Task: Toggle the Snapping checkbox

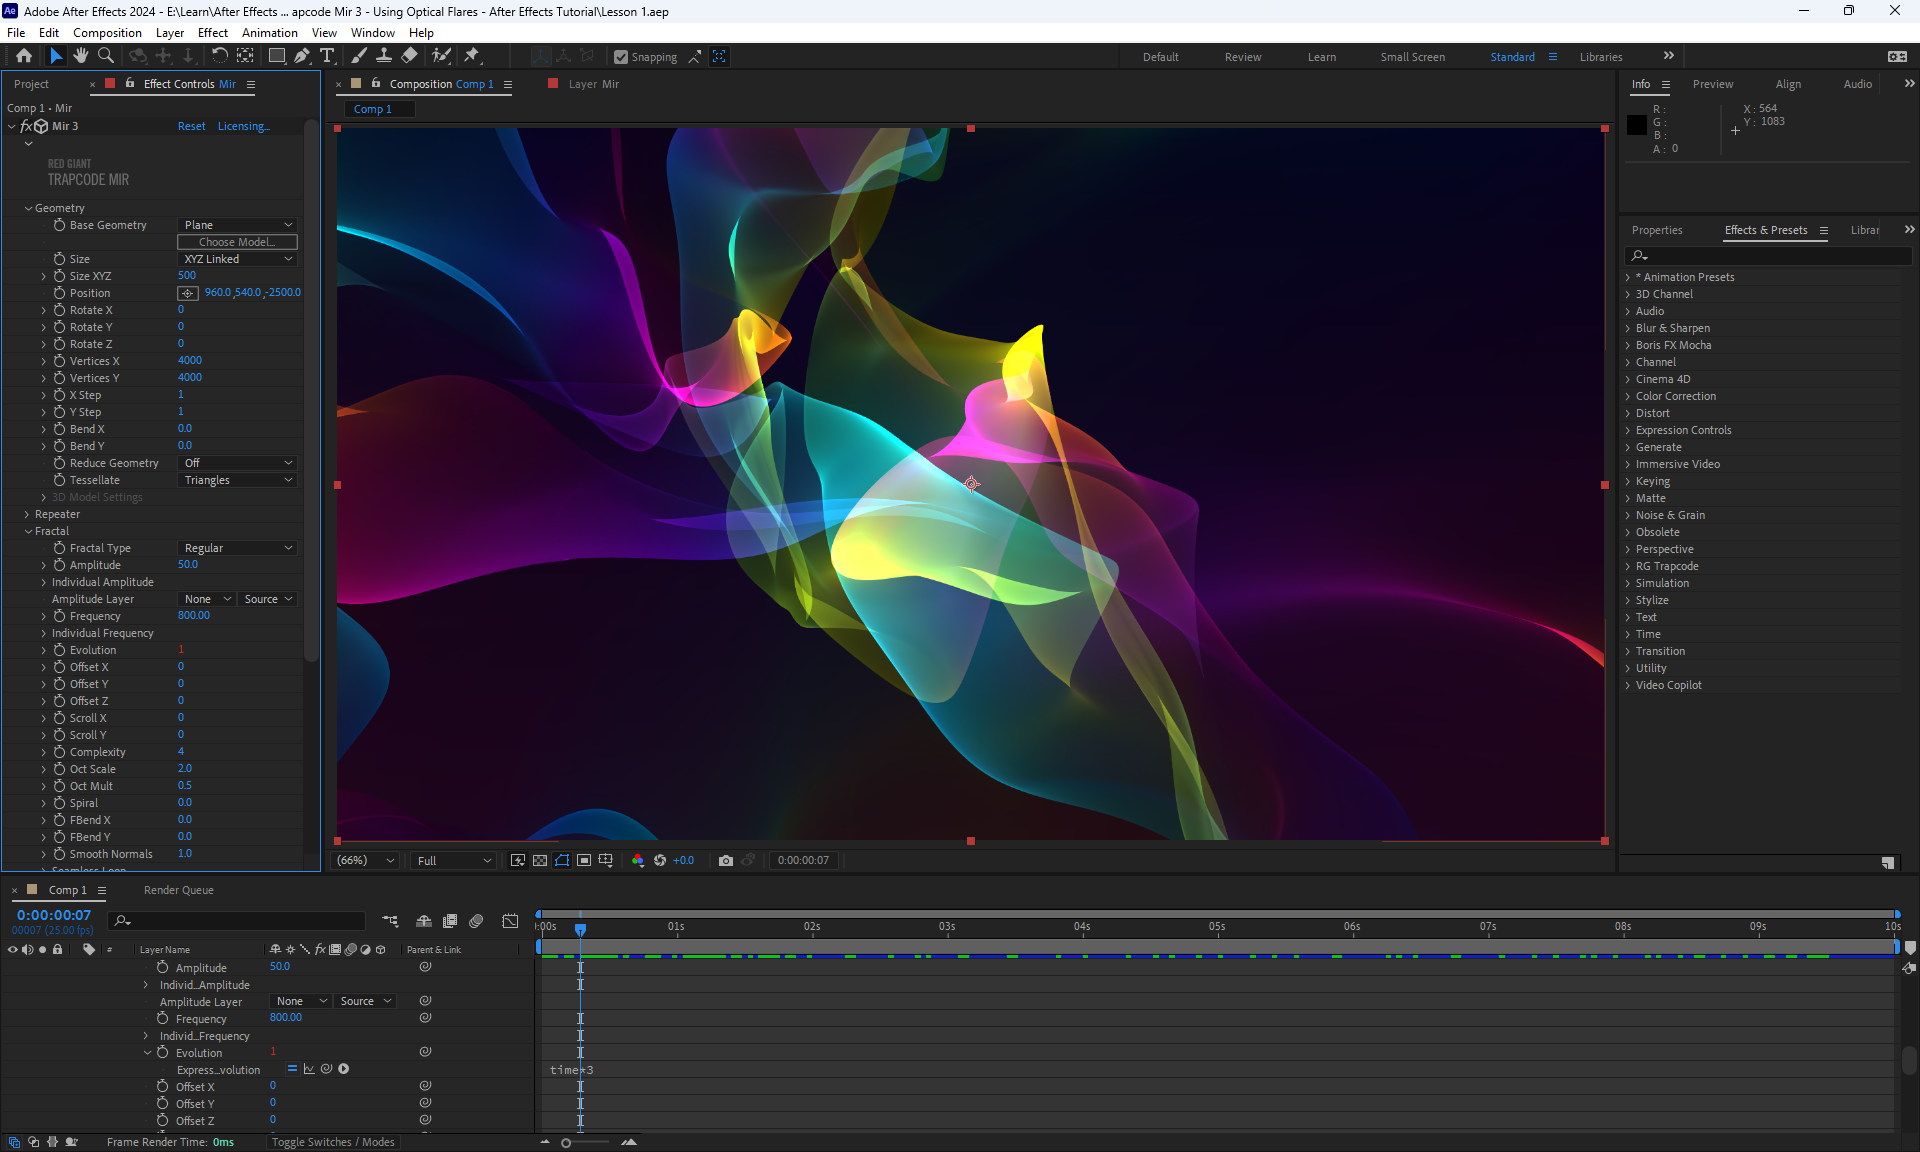Action: 621,57
